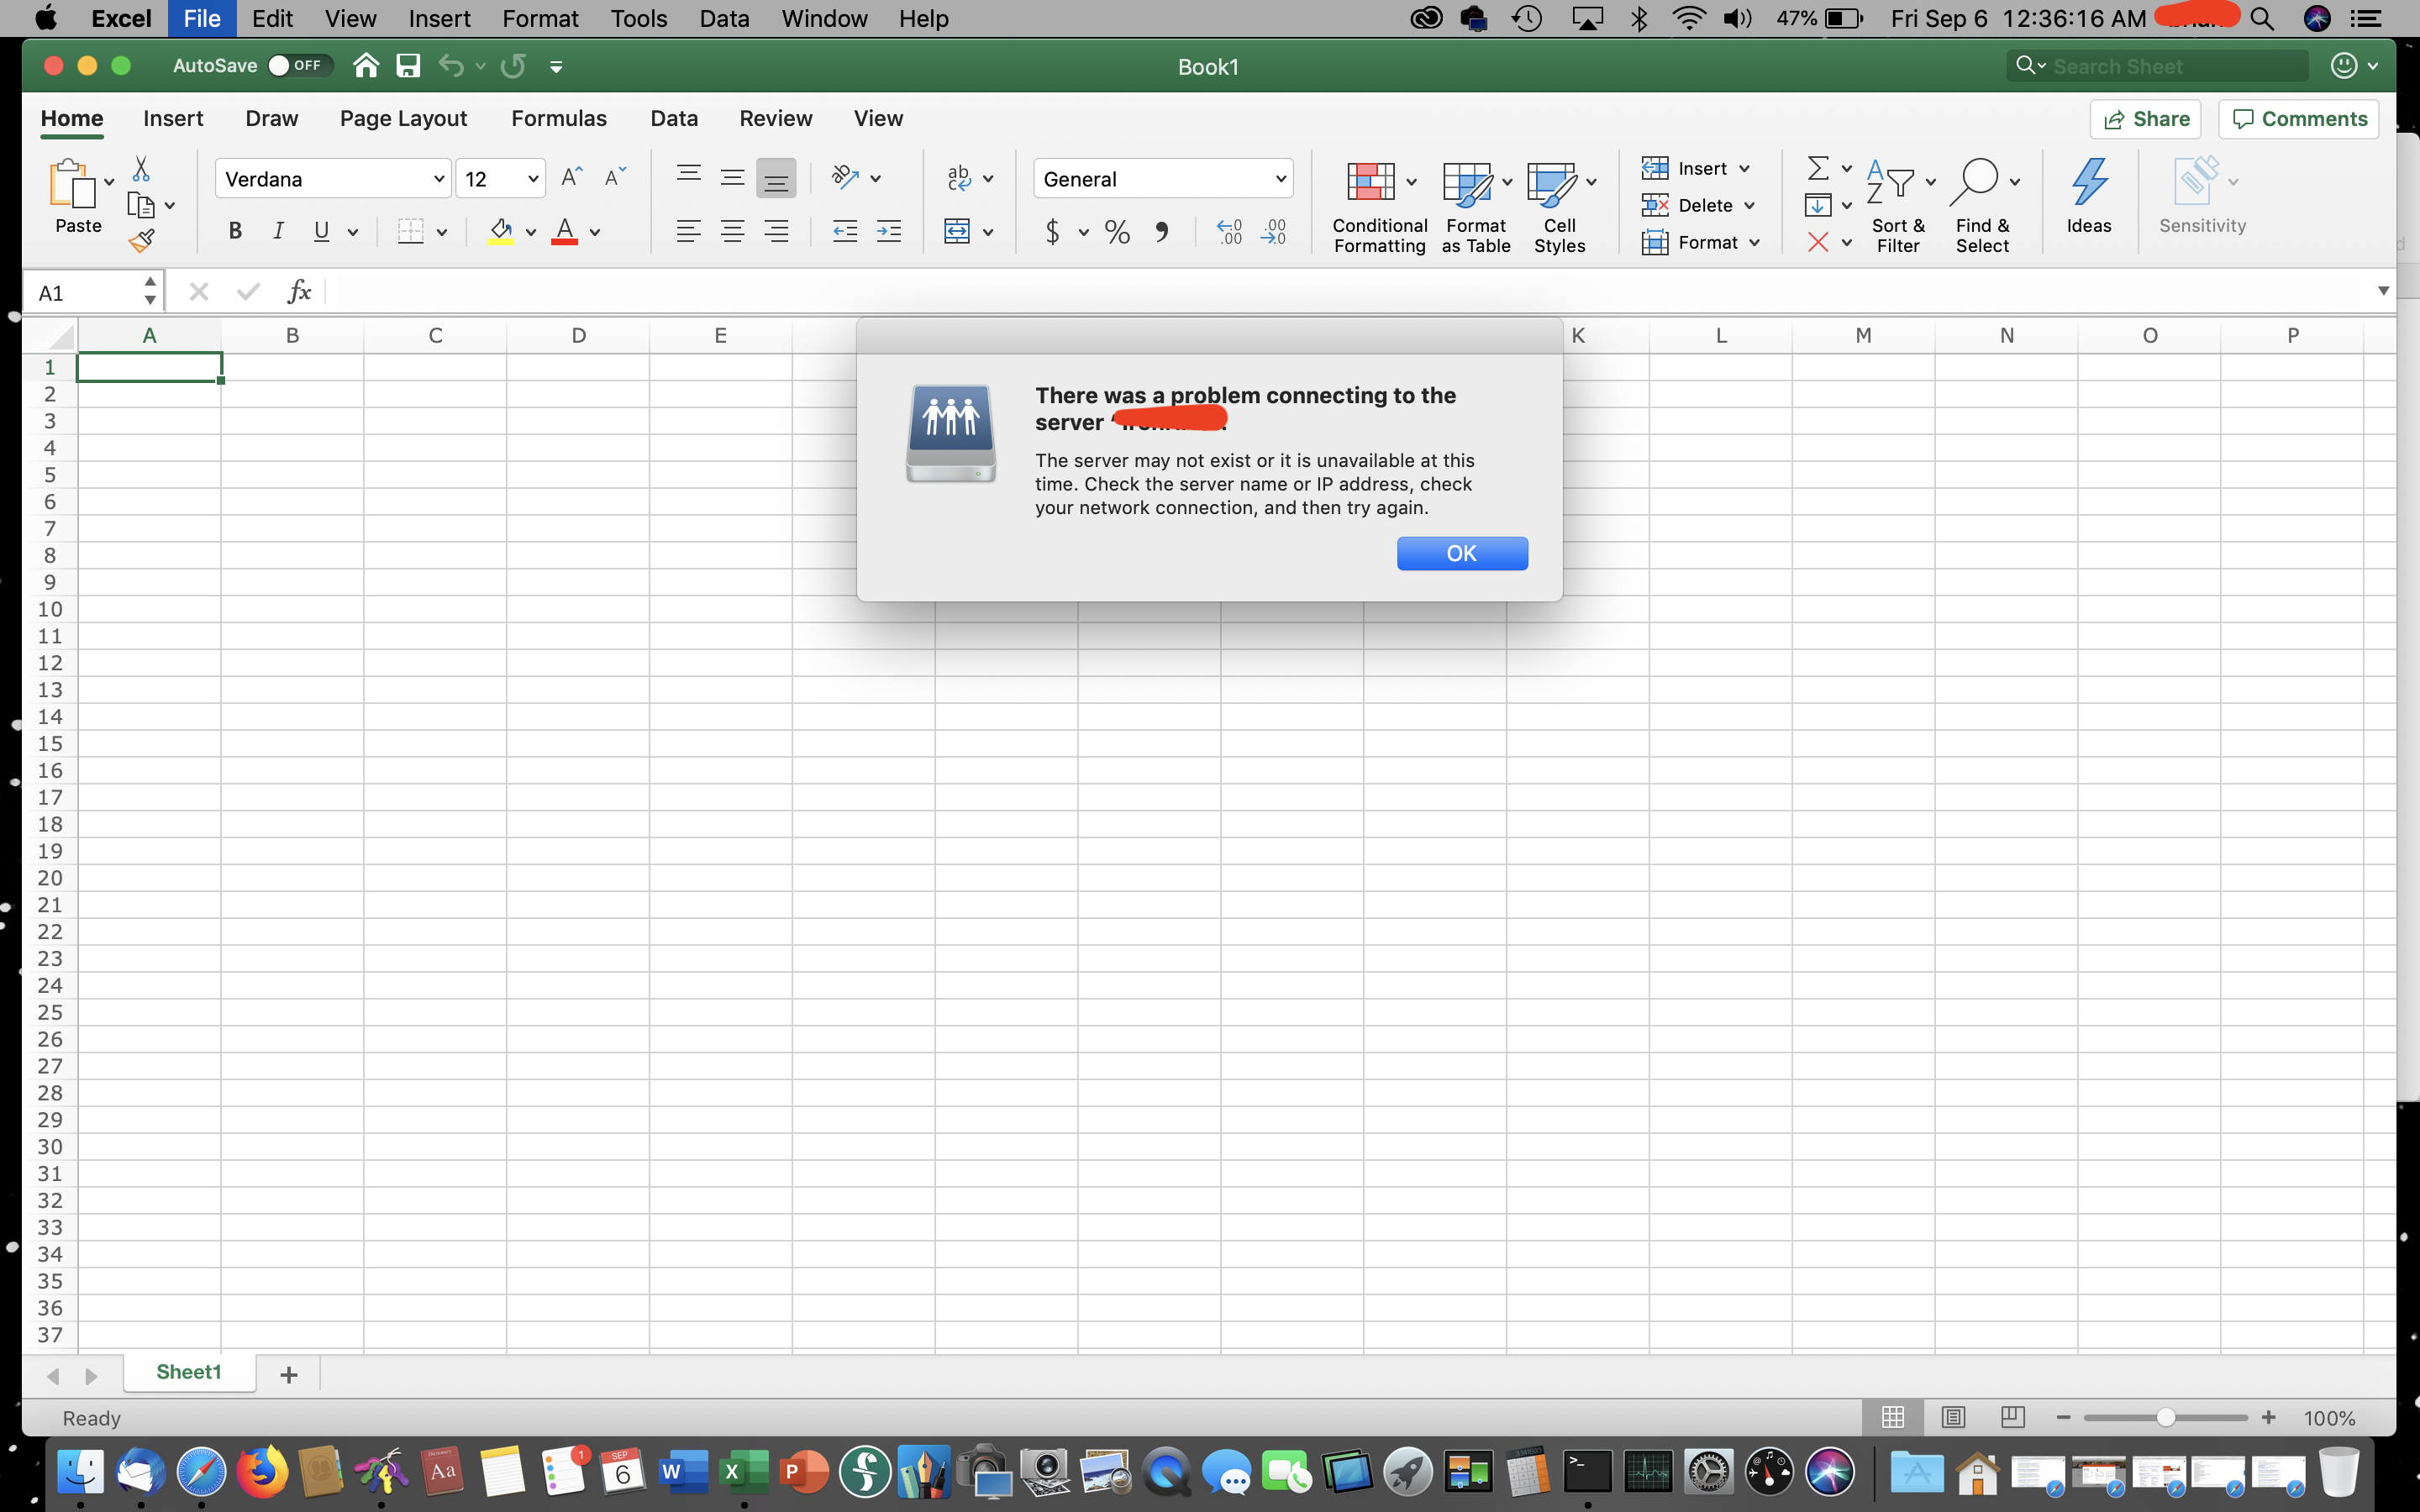
Task: Open the Tools menu in menu bar
Action: (638, 19)
